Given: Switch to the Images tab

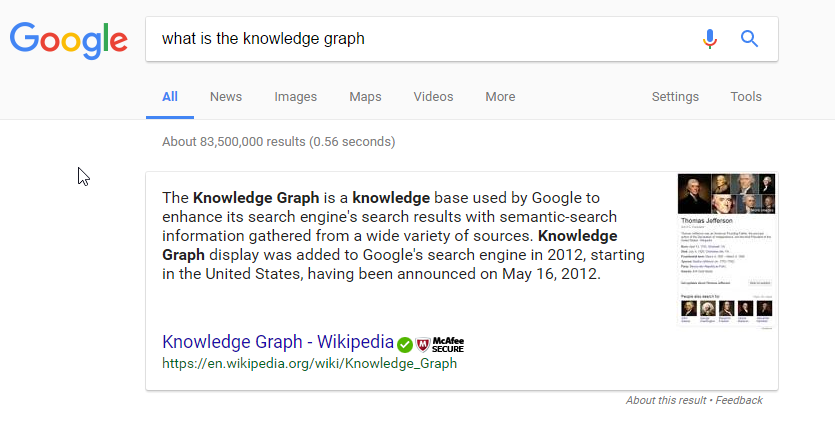Looking at the screenshot, I should [296, 97].
